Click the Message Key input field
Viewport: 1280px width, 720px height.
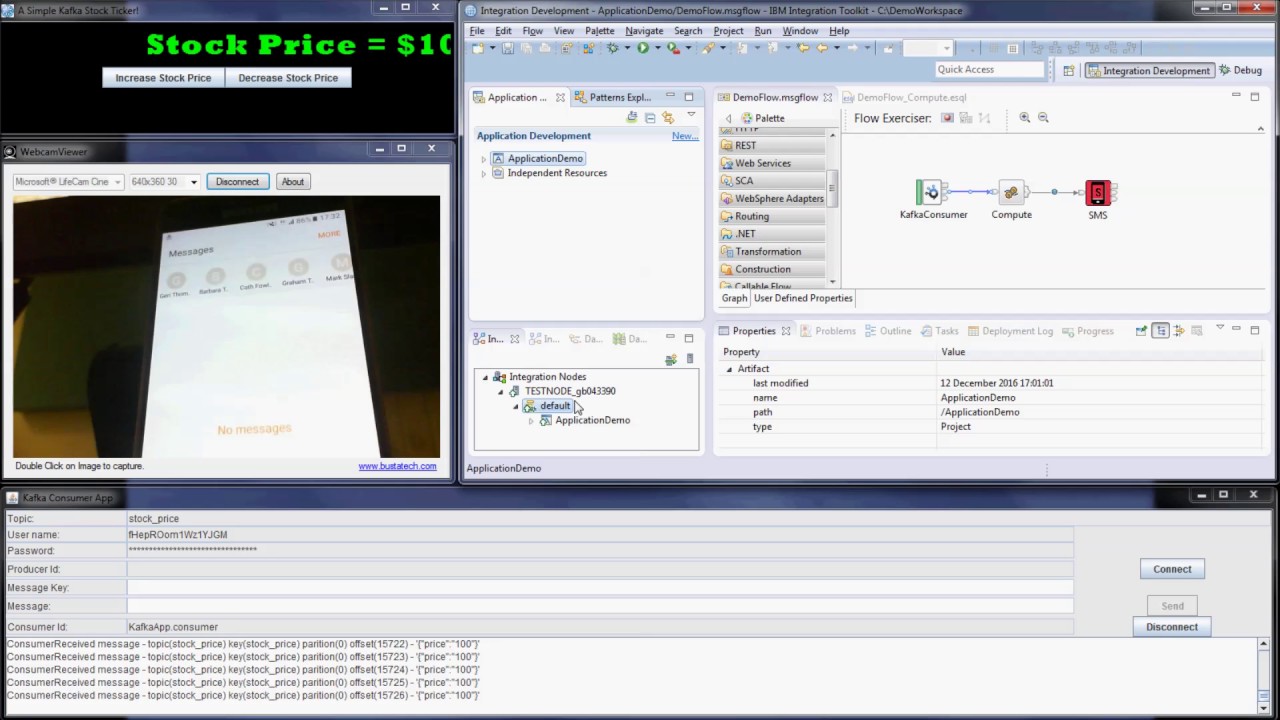(x=600, y=588)
